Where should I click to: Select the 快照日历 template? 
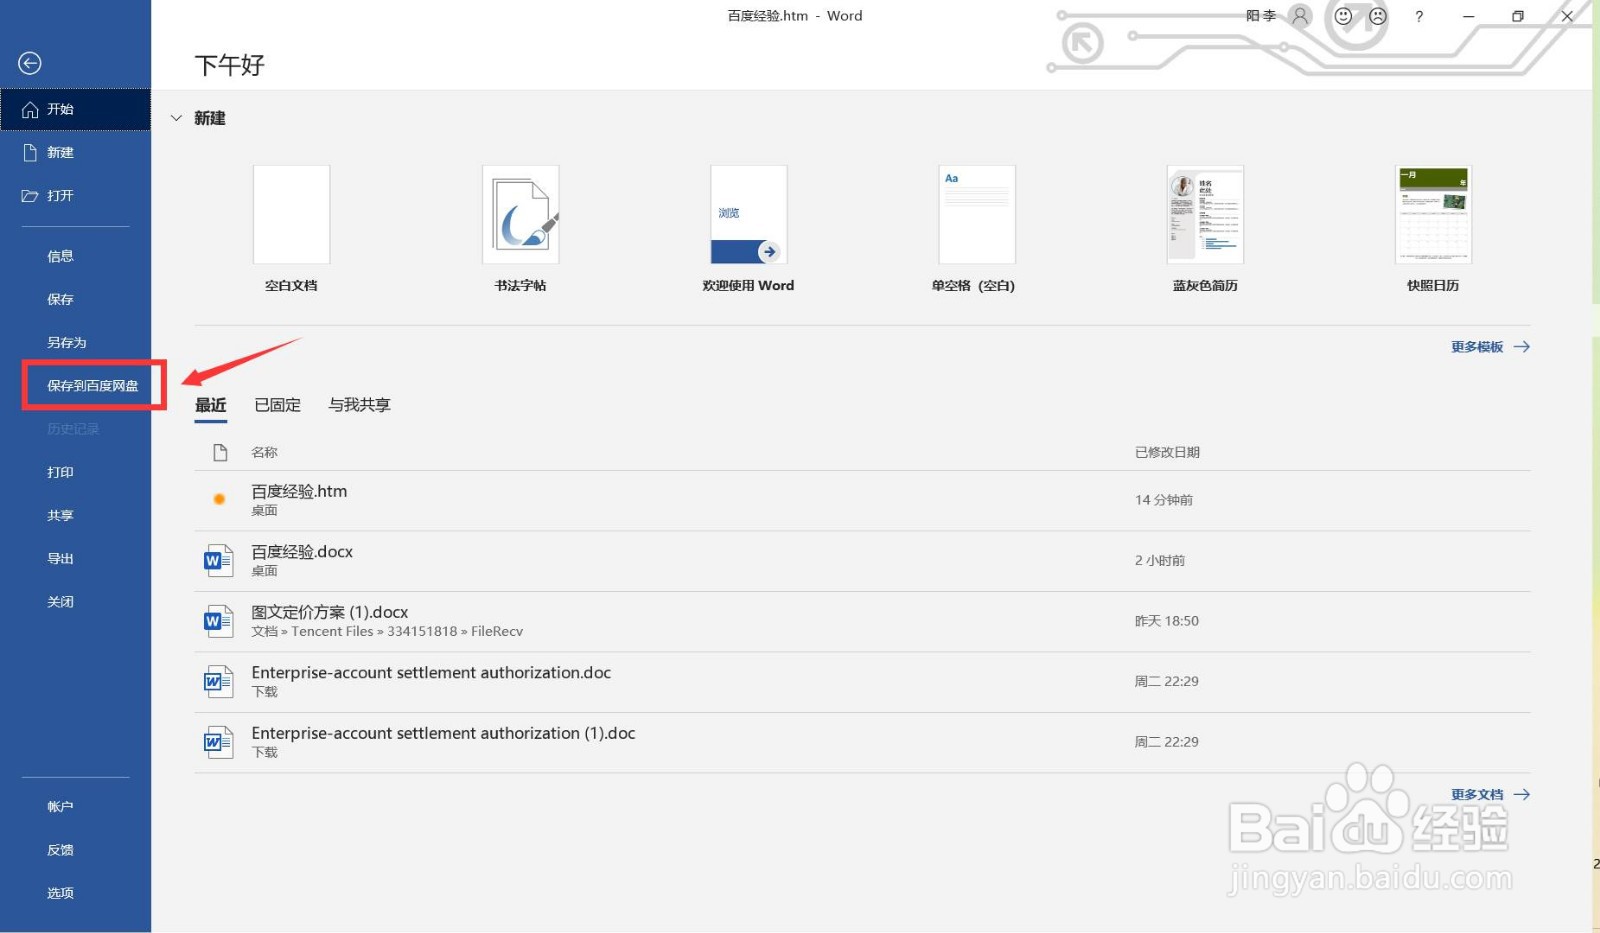[x=1433, y=214]
